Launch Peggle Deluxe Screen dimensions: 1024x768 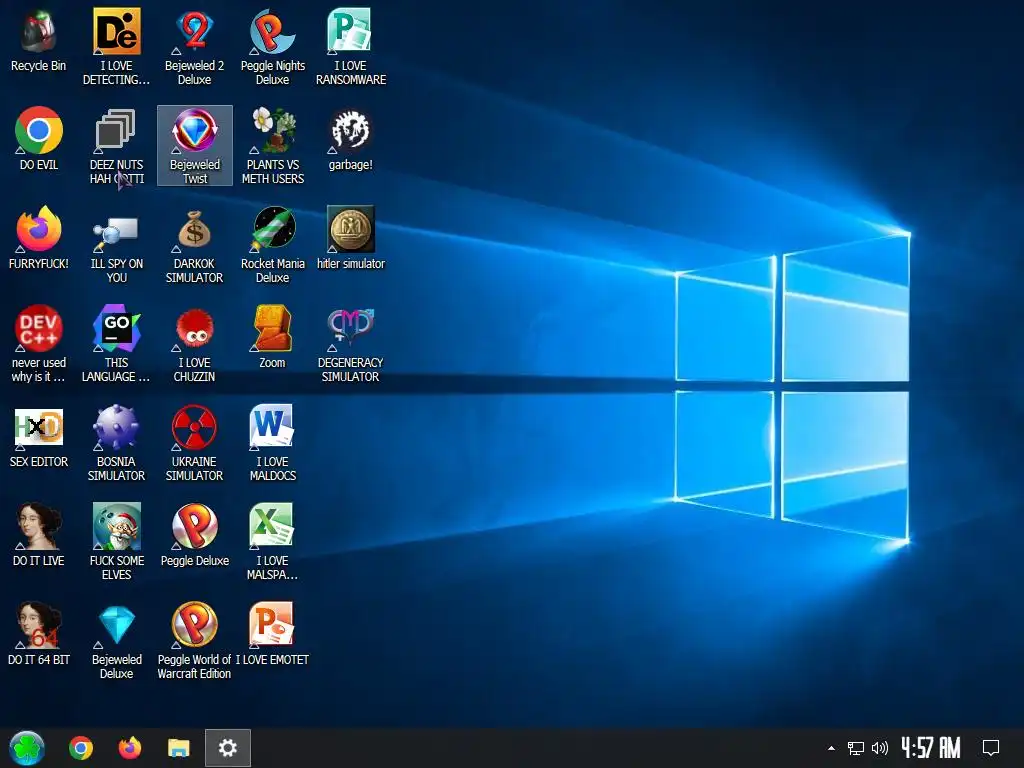(195, 535)
